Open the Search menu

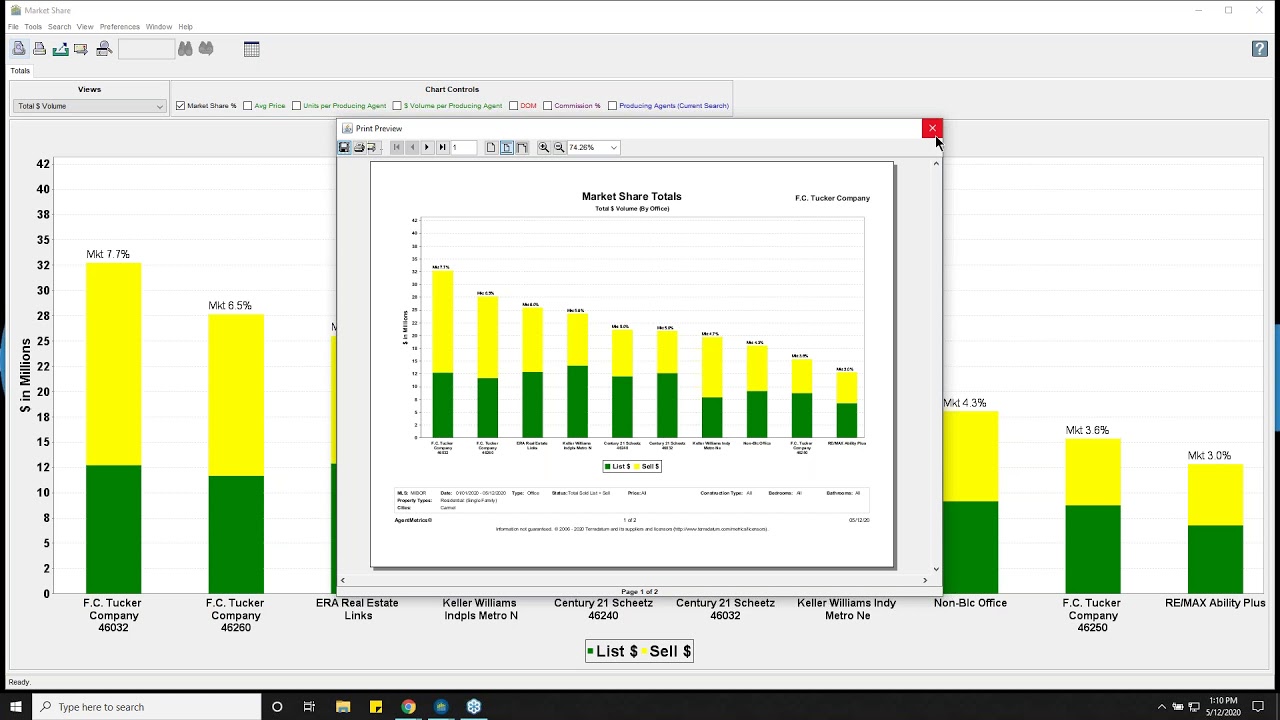pyautogui.click(x=59, y=27)
